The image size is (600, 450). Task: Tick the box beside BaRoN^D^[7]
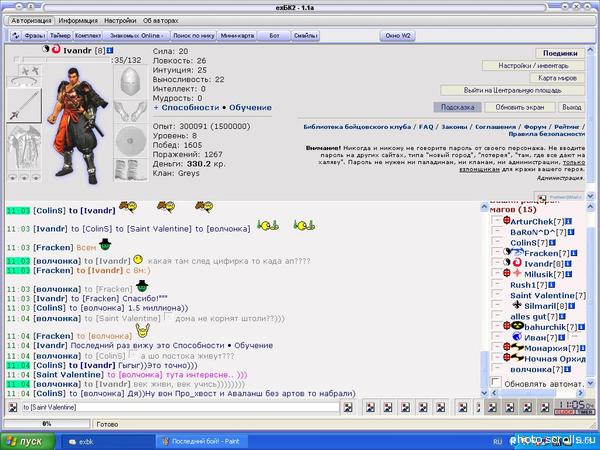[497, 231]
